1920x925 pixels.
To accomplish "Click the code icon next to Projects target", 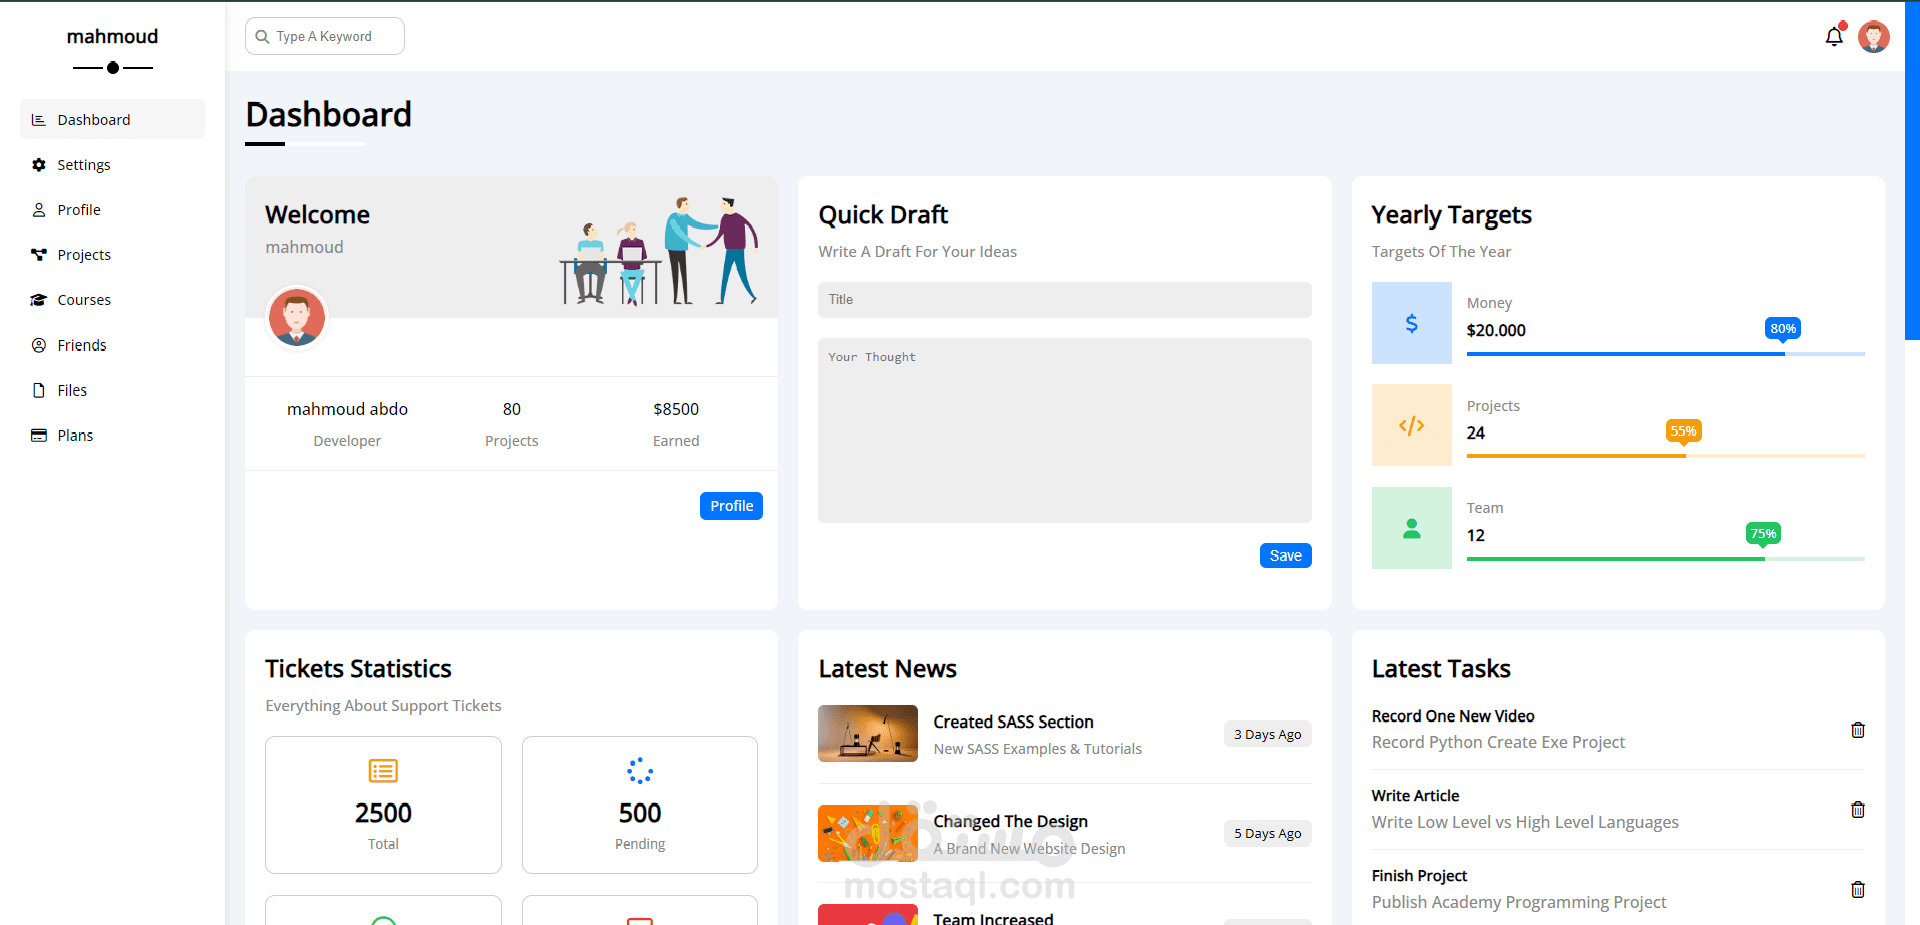I will (x=1411, y=424).
